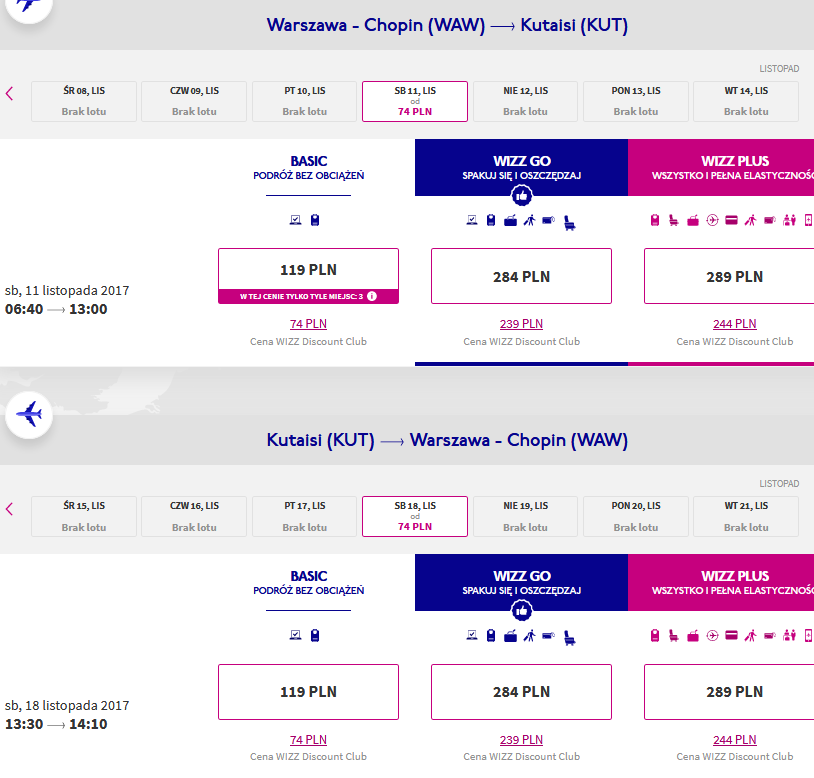814x778 pixels.
Task: Click backpack icon under return BASIC fare
Action: click(x=315, y=635)
